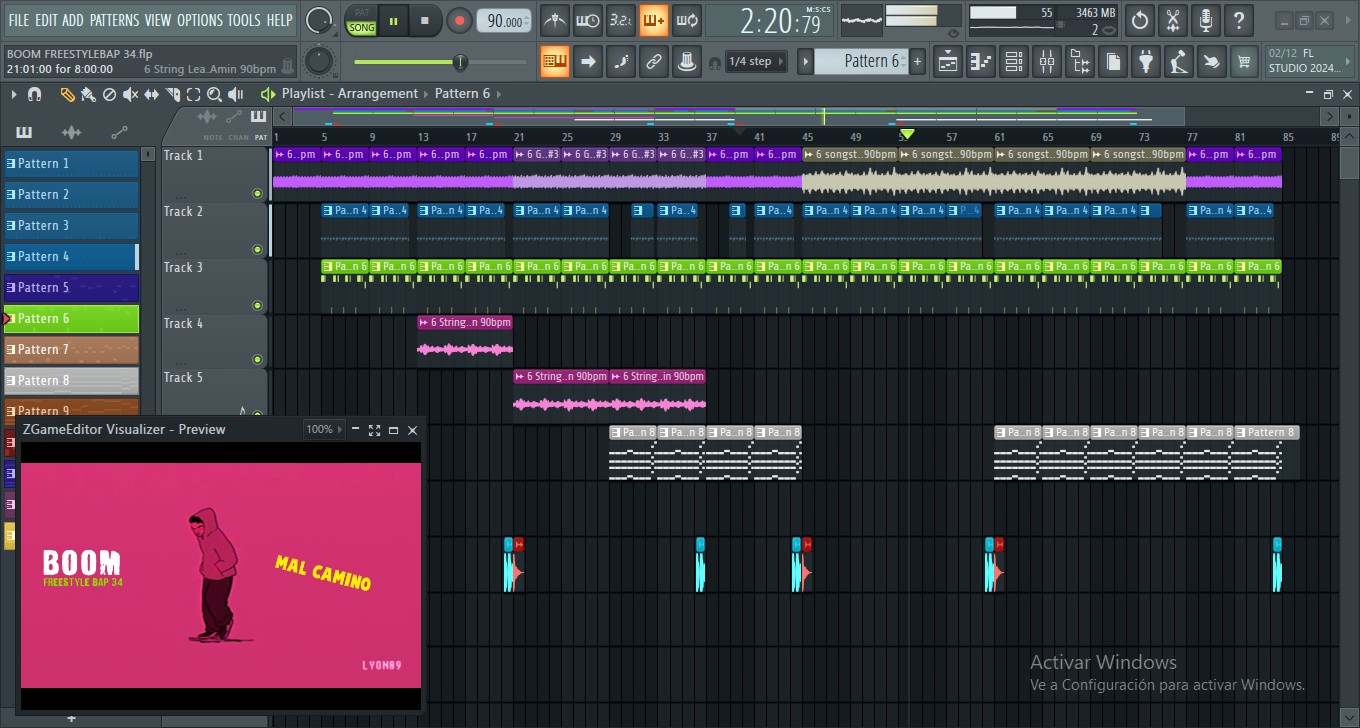This screenshot has height=728, width=1360.
Task: Toggle Multilink to controllers button
Action: [653, 62]
